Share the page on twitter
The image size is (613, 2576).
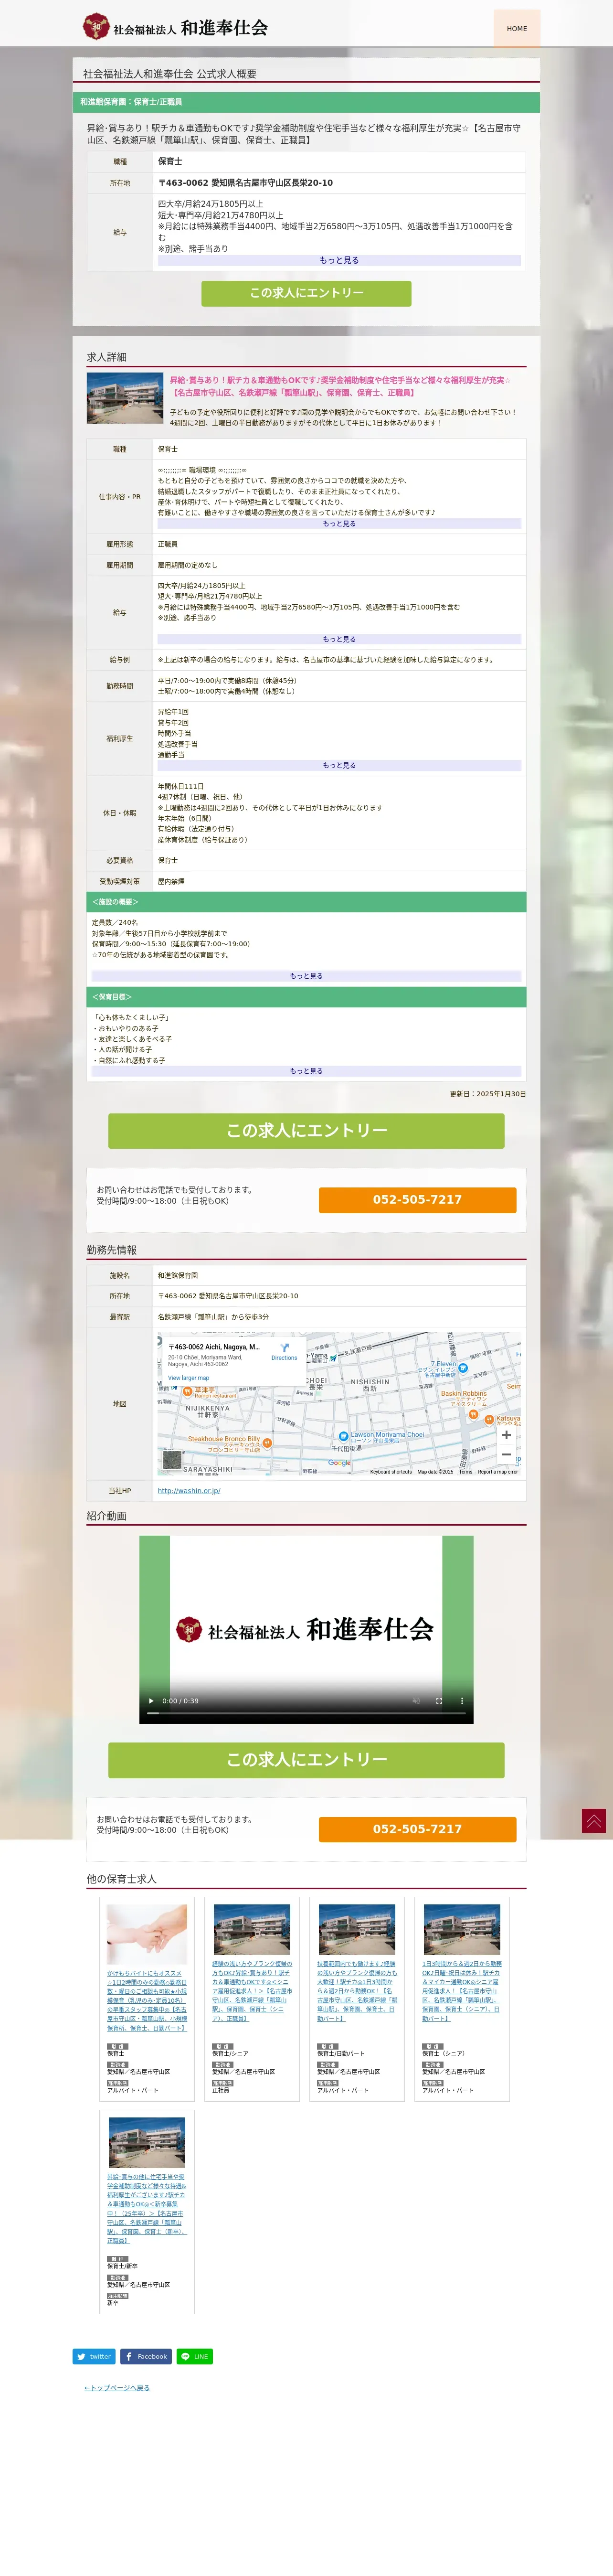tap(94, 2357)
